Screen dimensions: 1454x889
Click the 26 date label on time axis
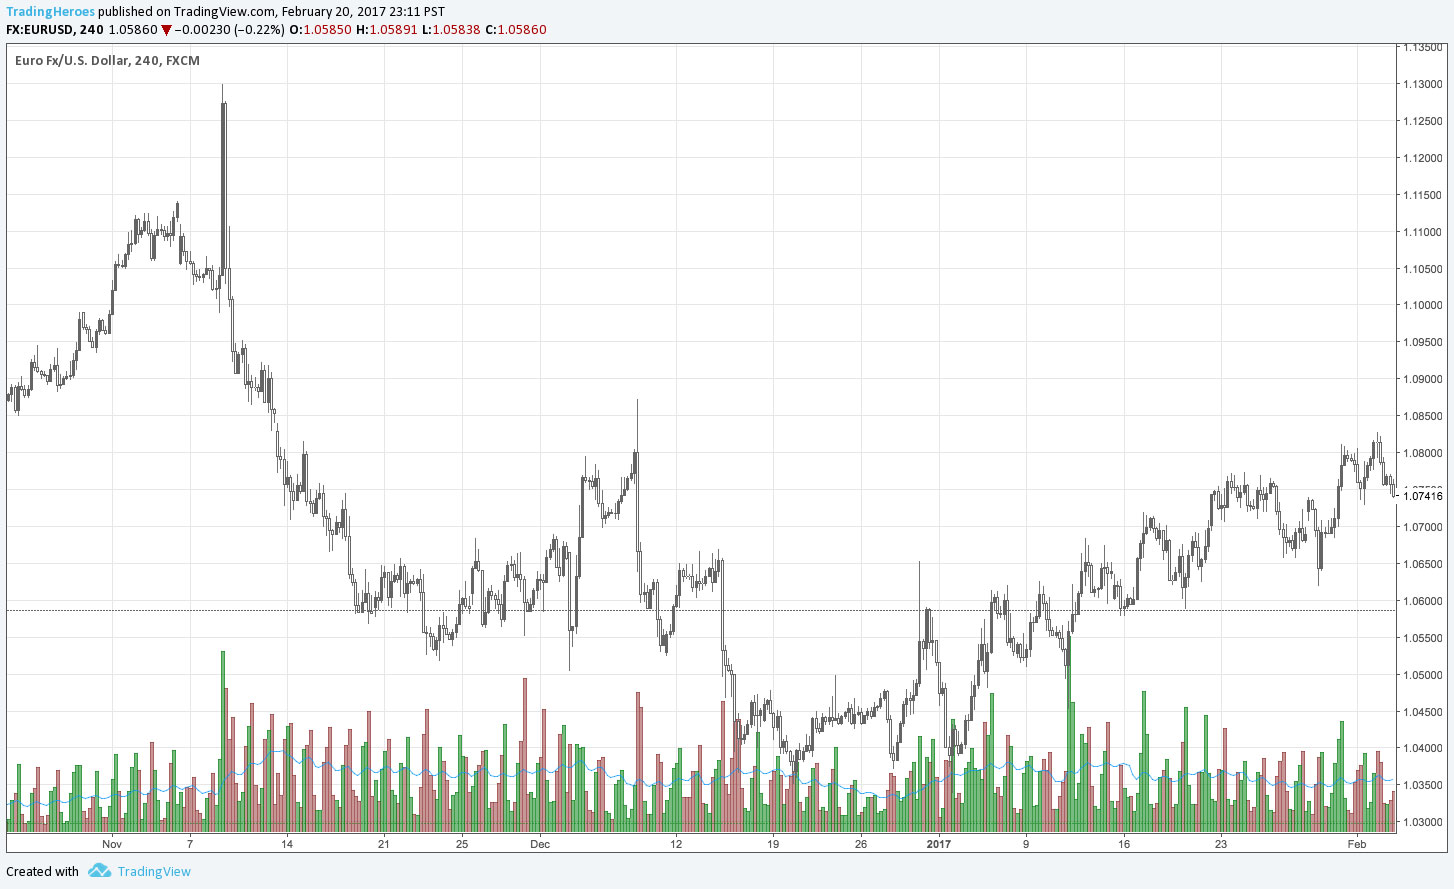861,844
